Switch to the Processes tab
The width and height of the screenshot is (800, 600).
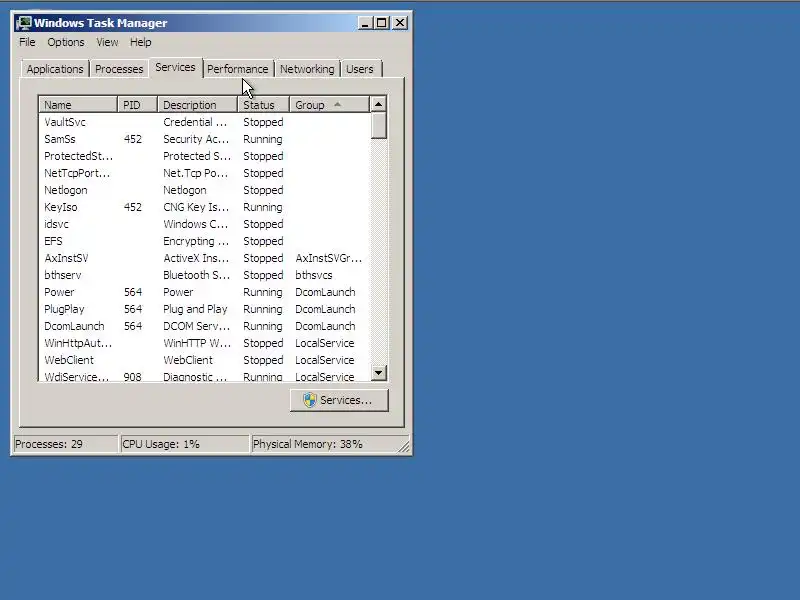tap(119, 69)
